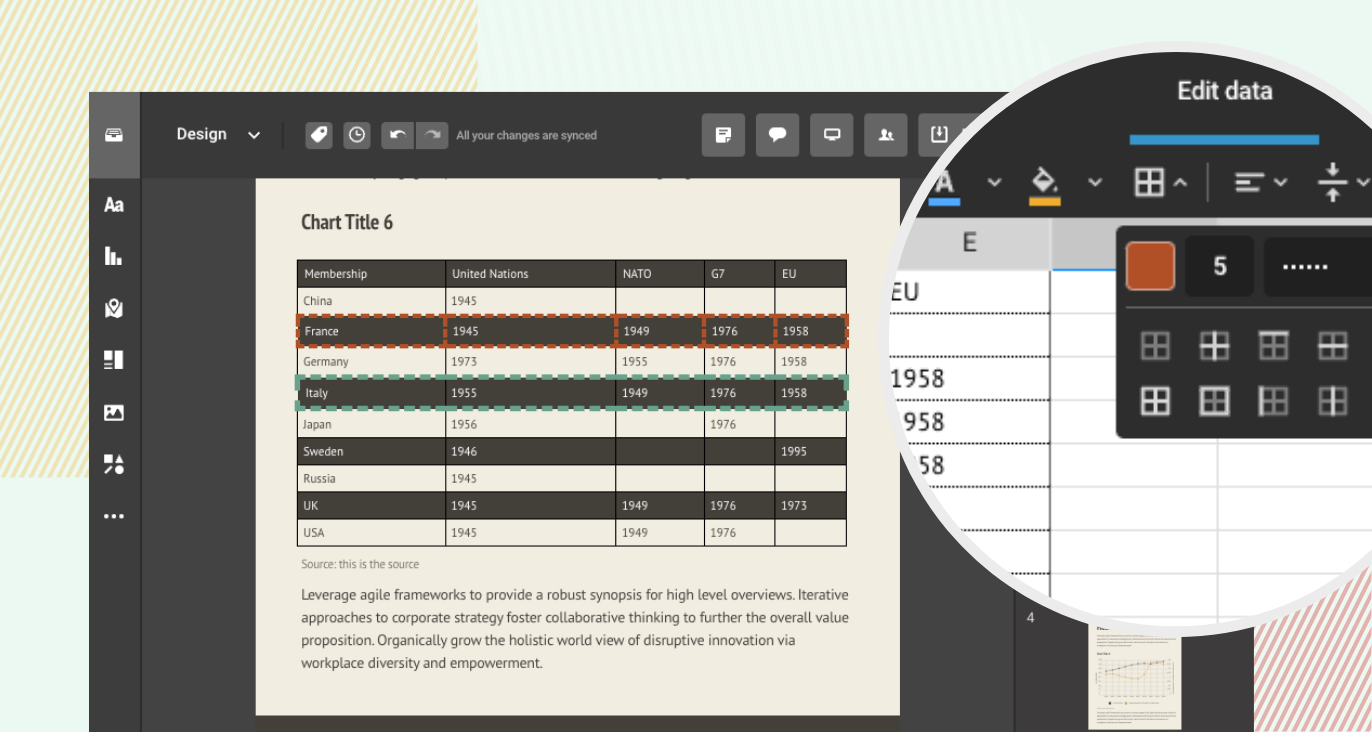Click the undo arrow in the toolbar
The height and width of the screenshot is (732, 1372).
click(x=397, y=135)
